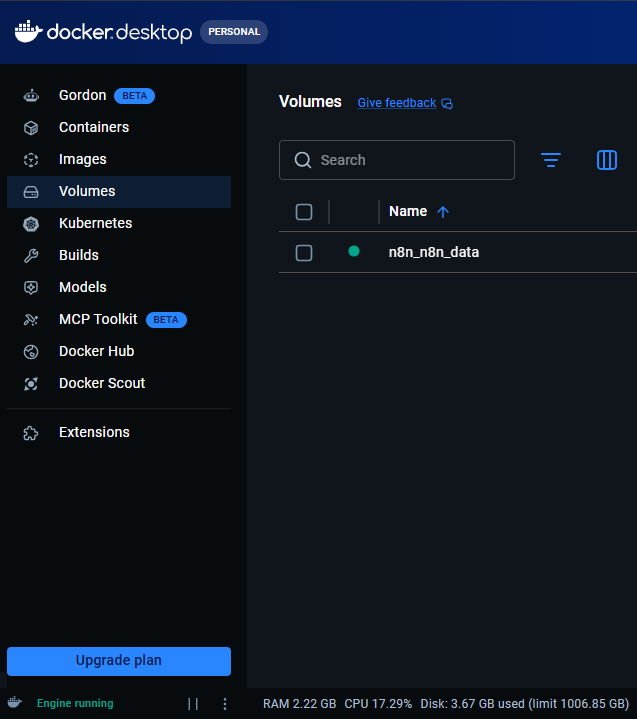Click the whale icon in status bar

click(15, 702)
